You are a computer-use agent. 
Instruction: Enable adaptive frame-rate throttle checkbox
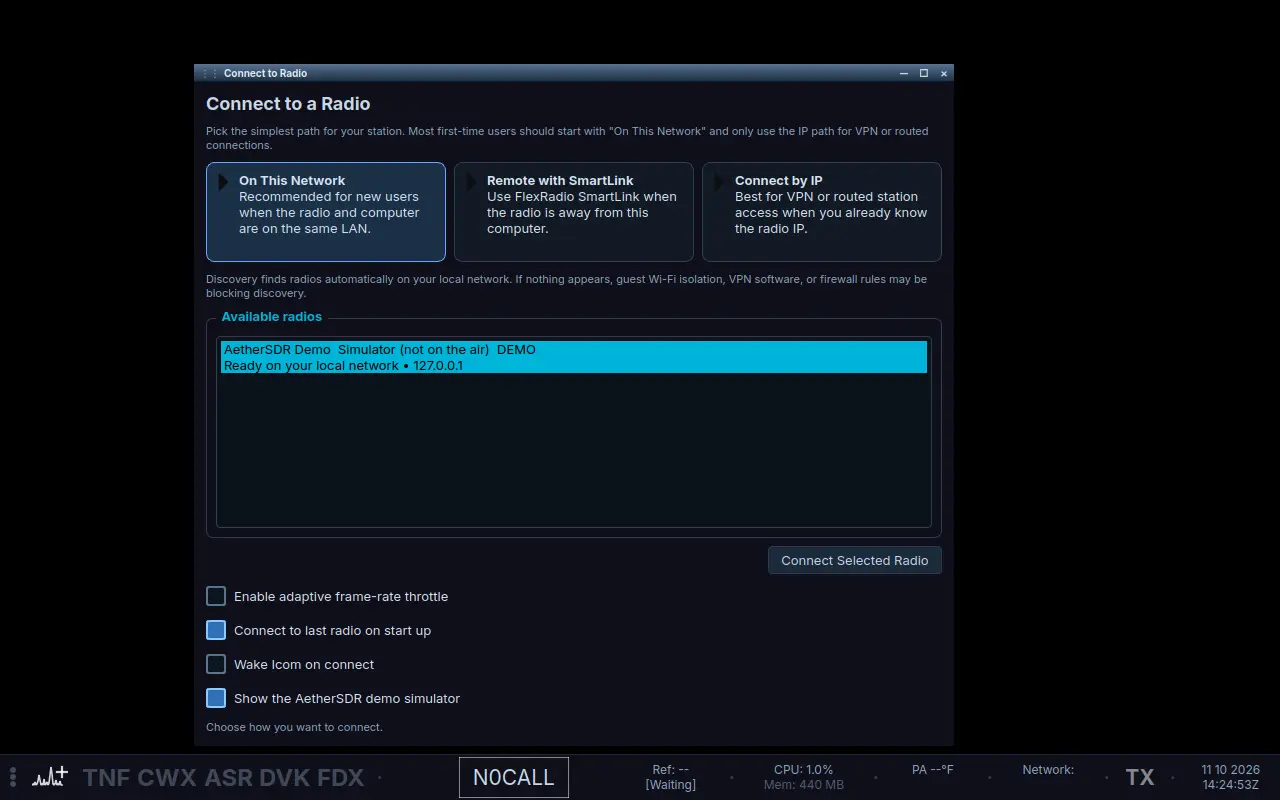click(216, 596)
